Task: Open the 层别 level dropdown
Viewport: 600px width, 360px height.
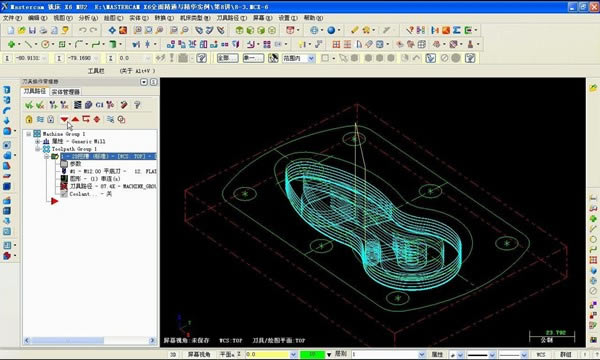Action: coord(421,355)
